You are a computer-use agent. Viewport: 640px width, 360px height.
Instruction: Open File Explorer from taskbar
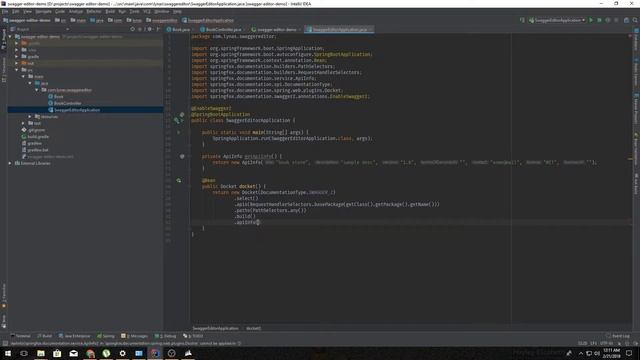(41, 353)
